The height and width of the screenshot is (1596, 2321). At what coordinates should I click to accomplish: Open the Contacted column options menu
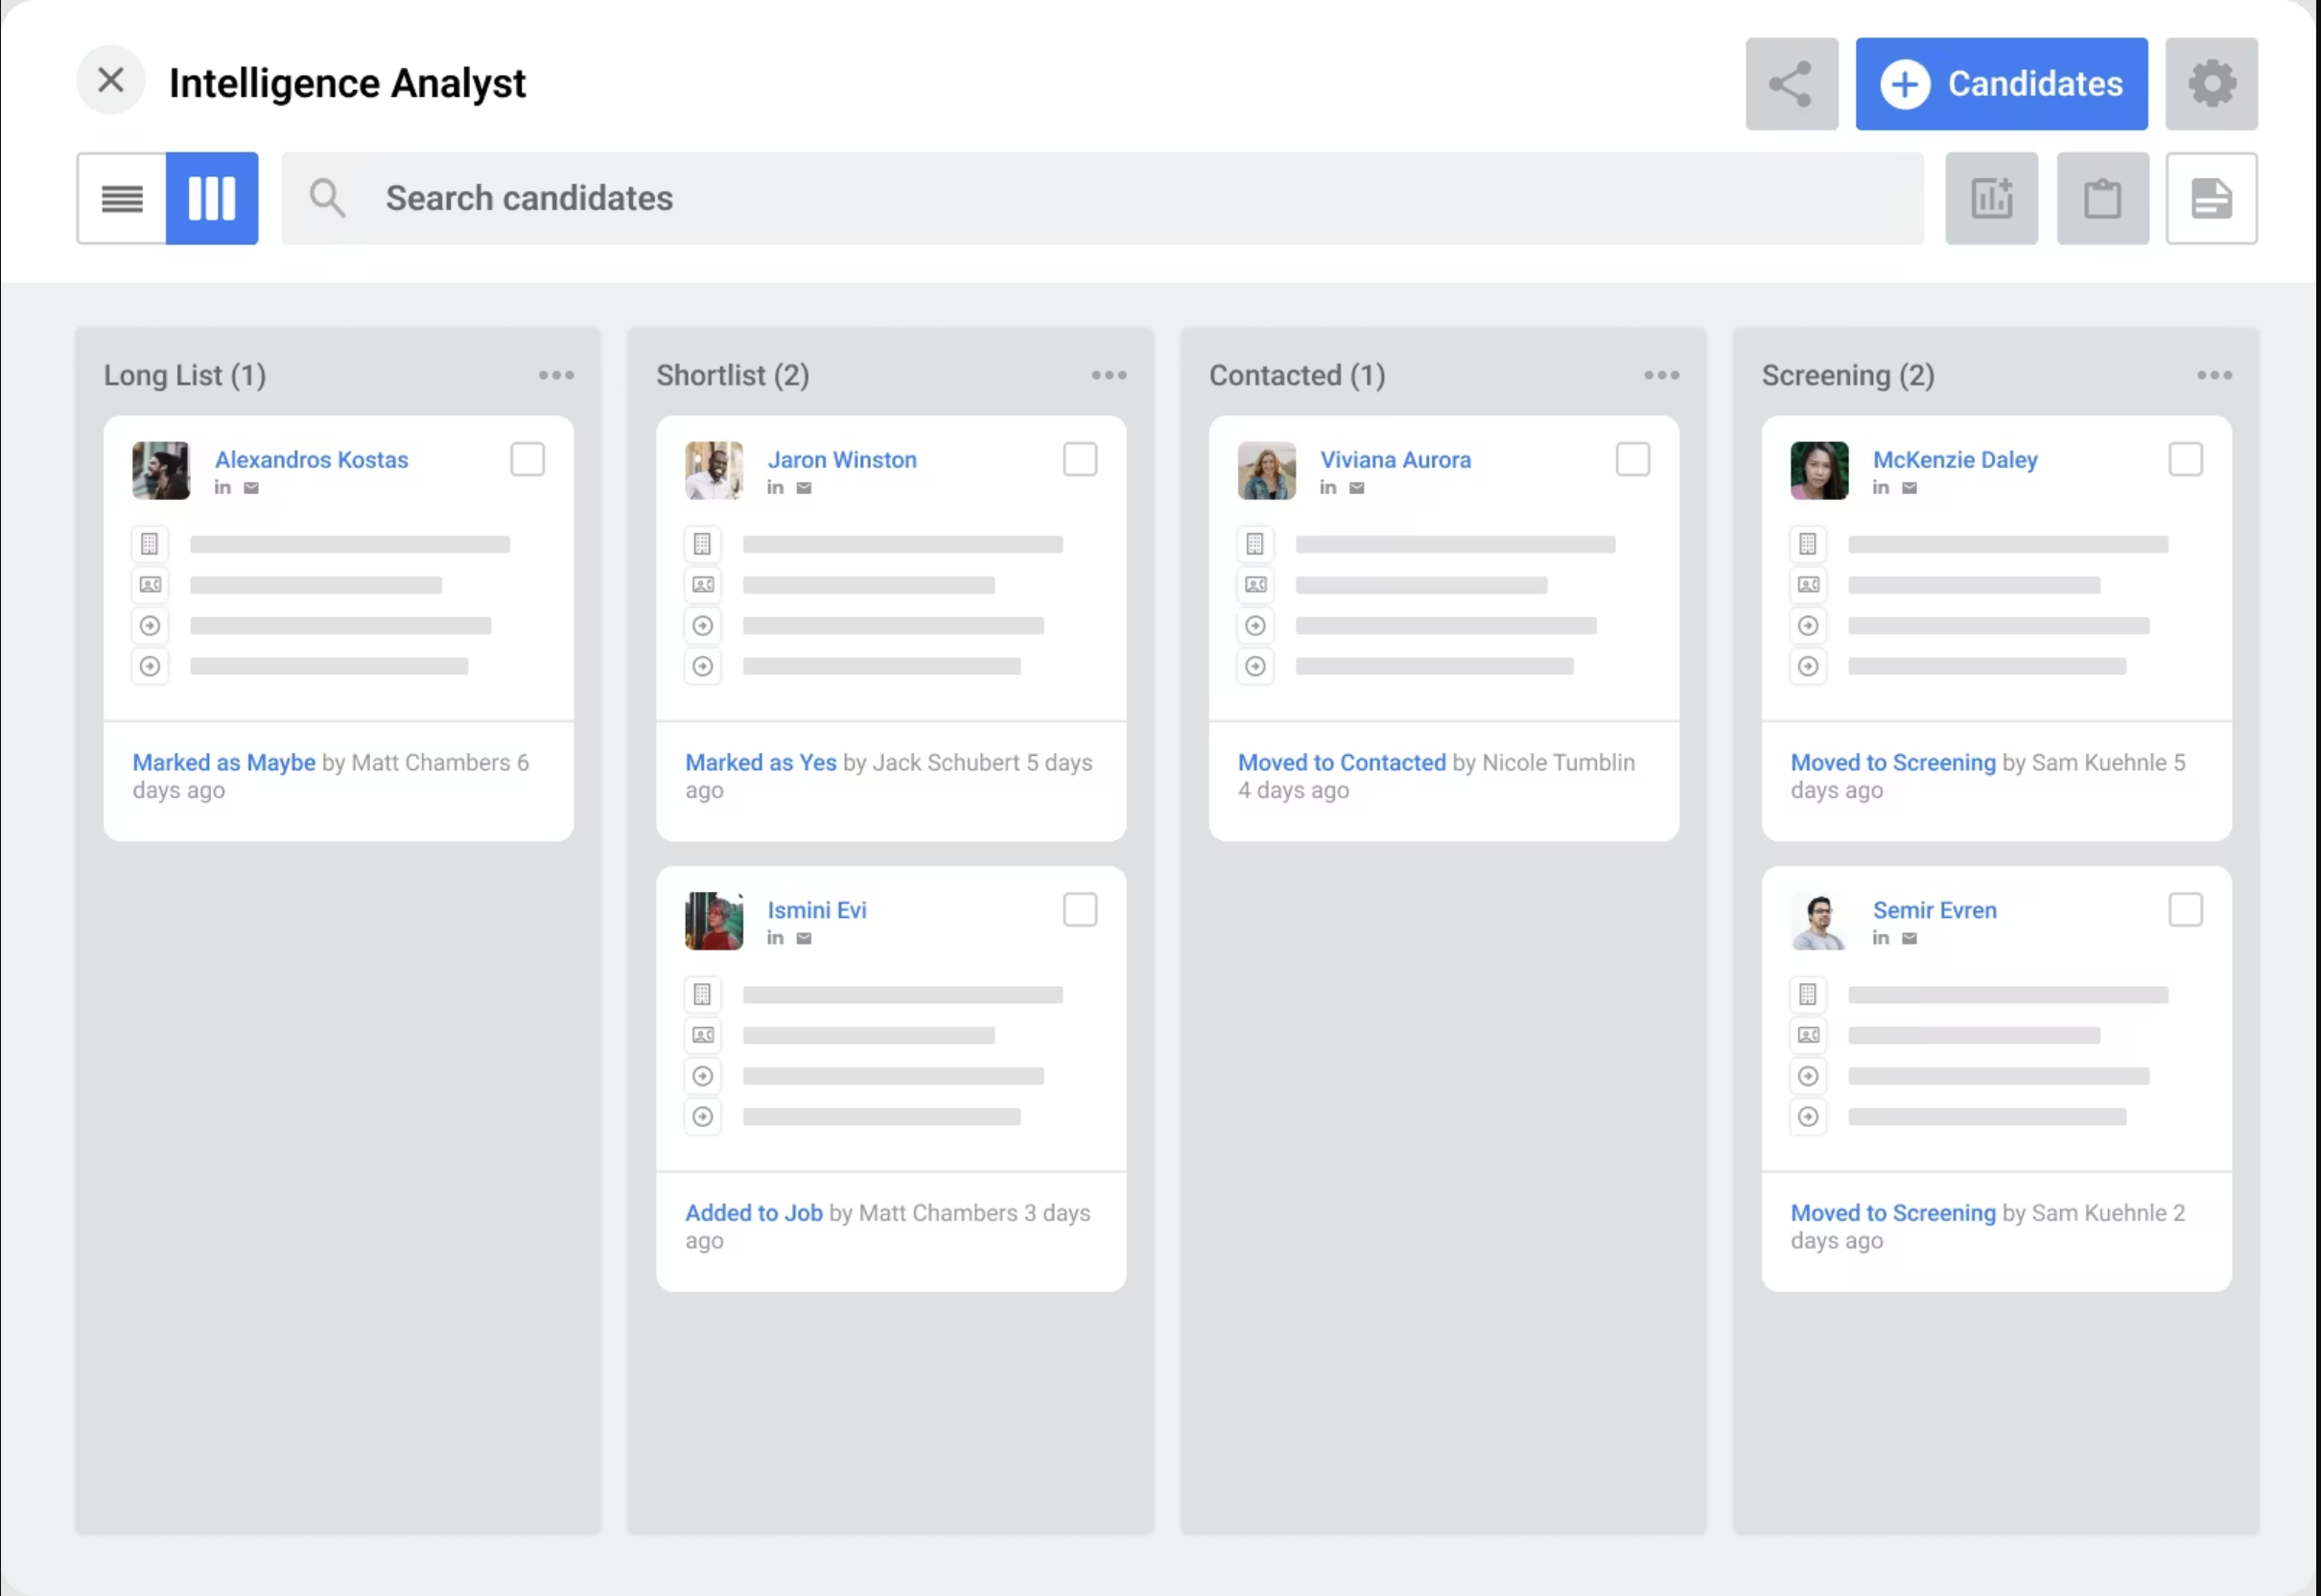1662,375
